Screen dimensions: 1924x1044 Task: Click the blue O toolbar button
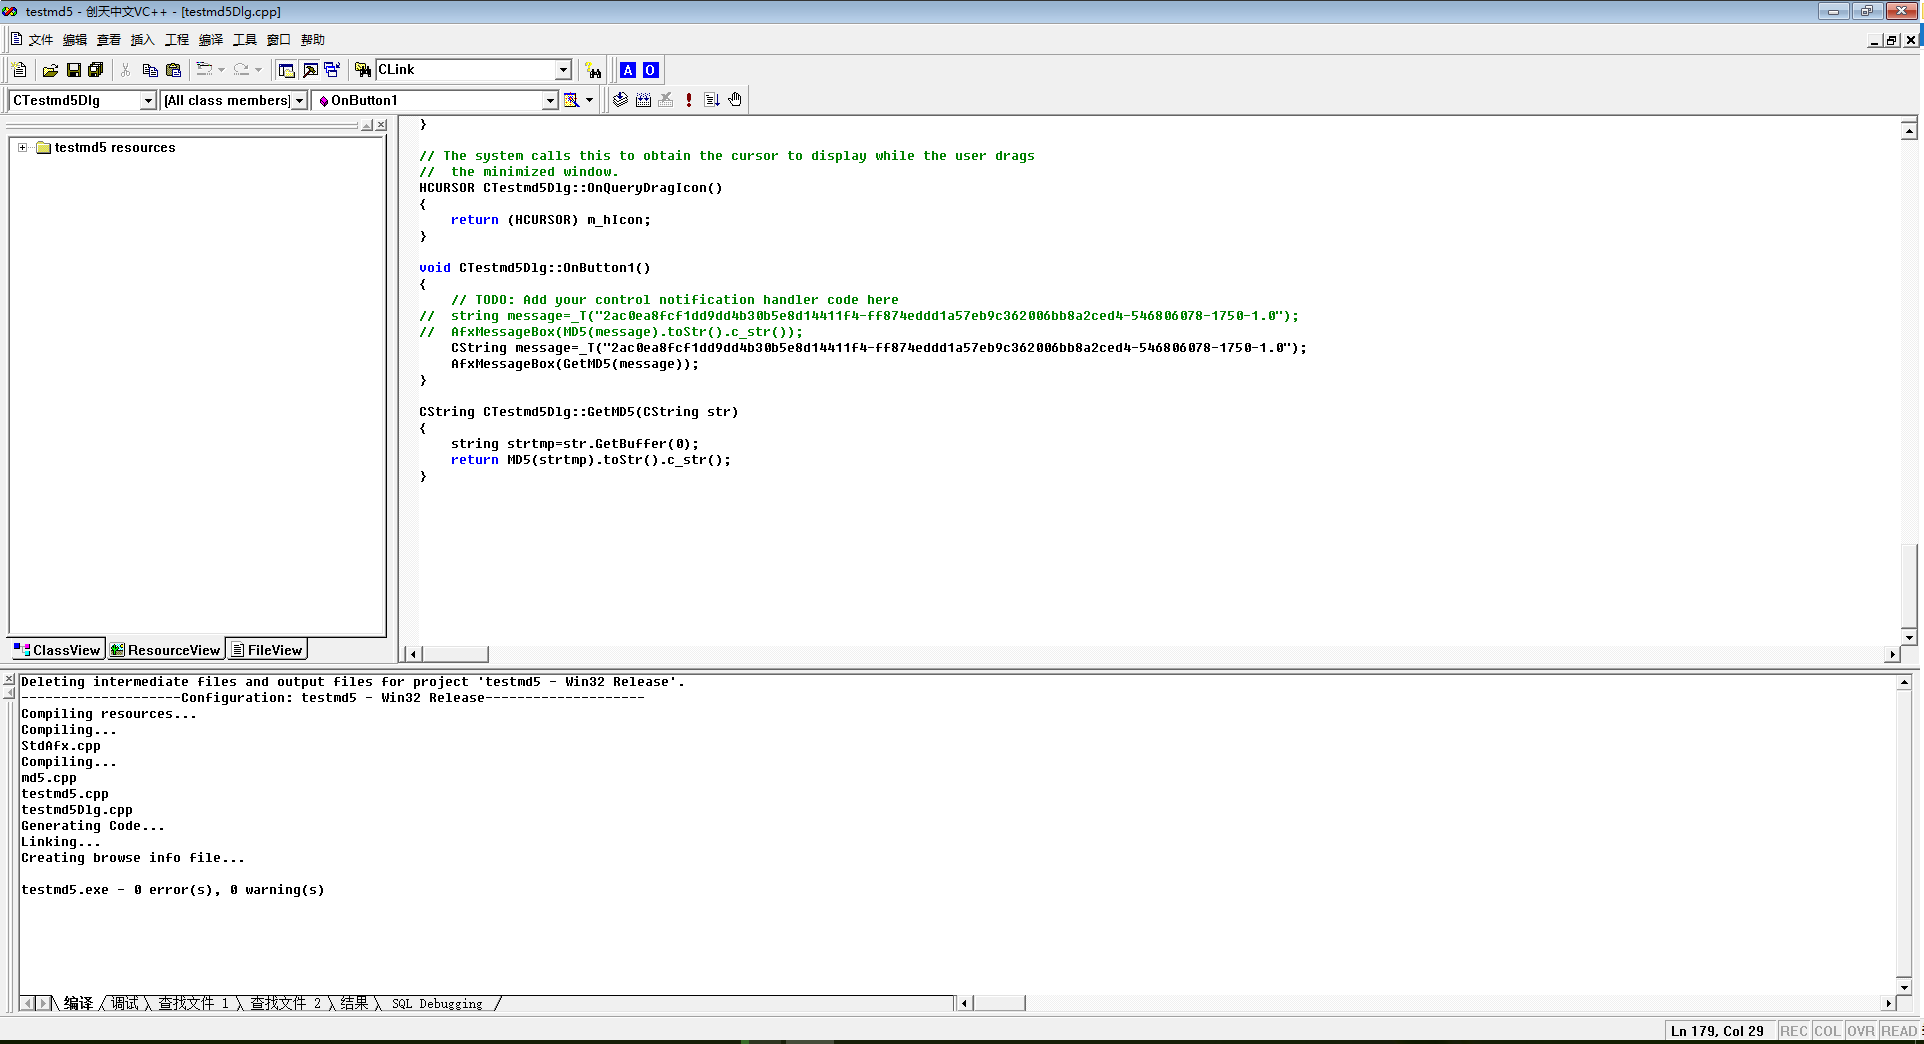coord(650,70)
